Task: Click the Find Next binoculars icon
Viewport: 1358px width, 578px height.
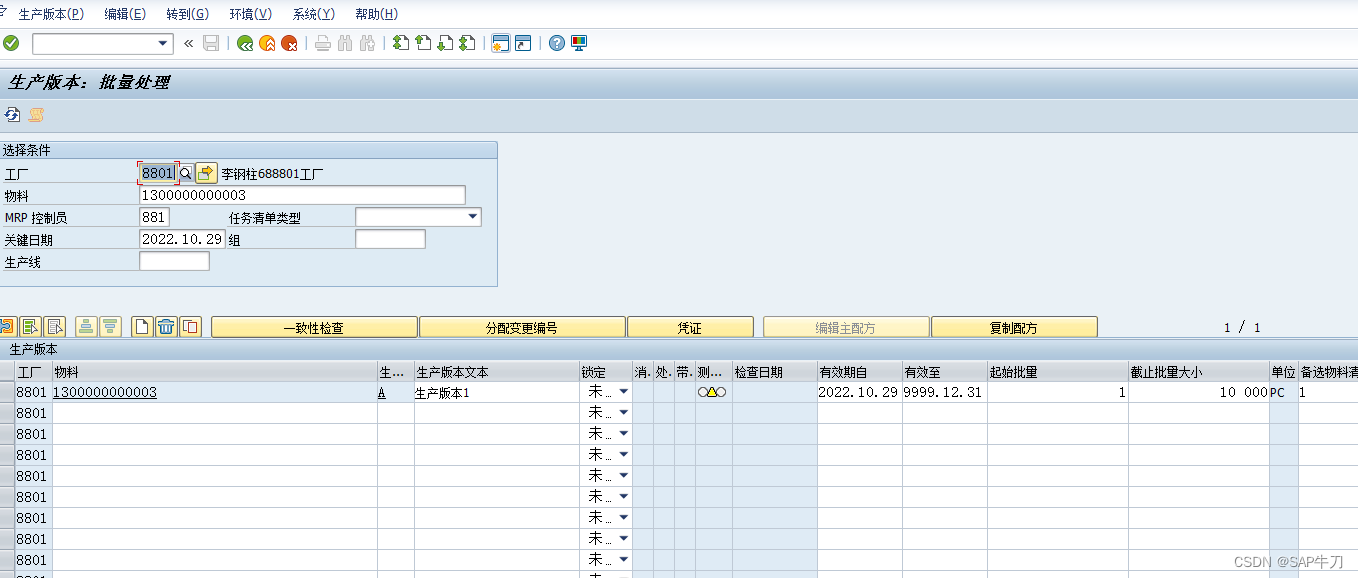Action: (367, 43)
